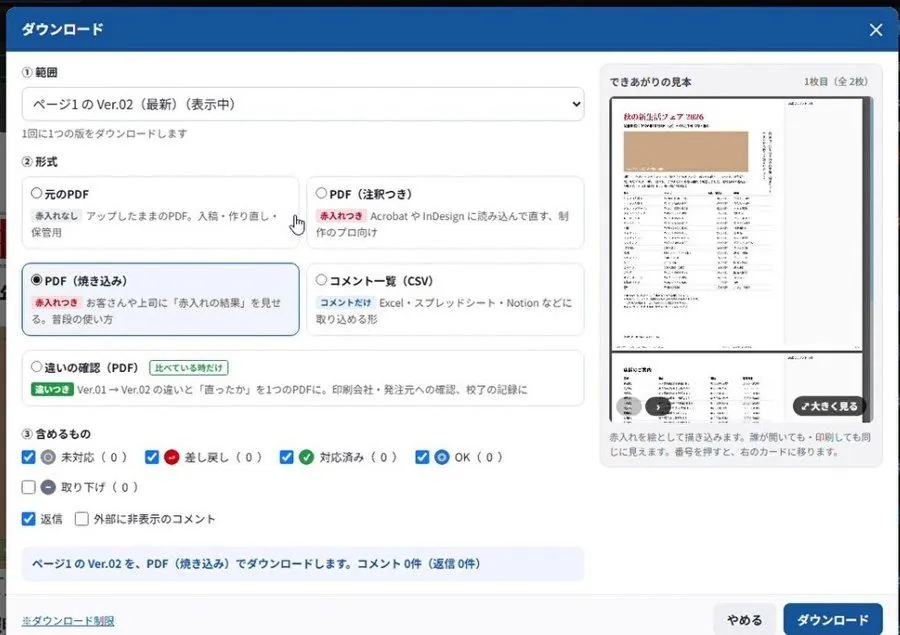The height and width of the screenshot is (635, 900).
Task: Toggle the 返信 checkbox
Action: tap(28, 519)
